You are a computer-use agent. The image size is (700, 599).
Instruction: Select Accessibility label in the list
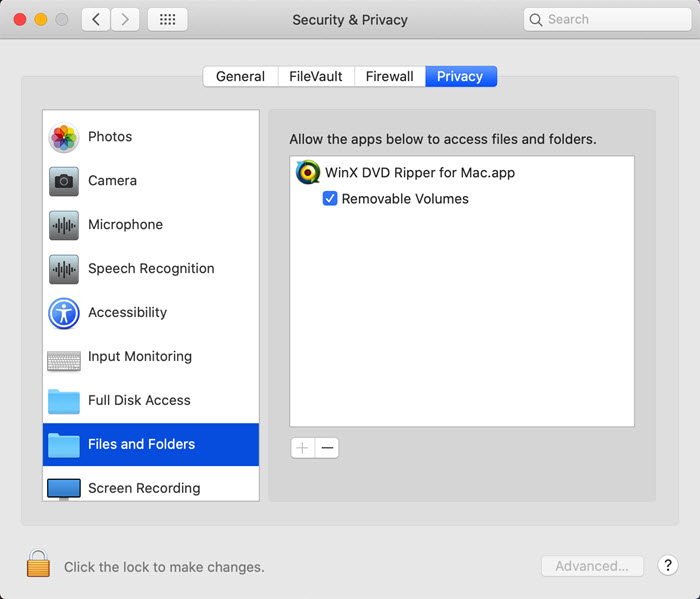point(128,312)
